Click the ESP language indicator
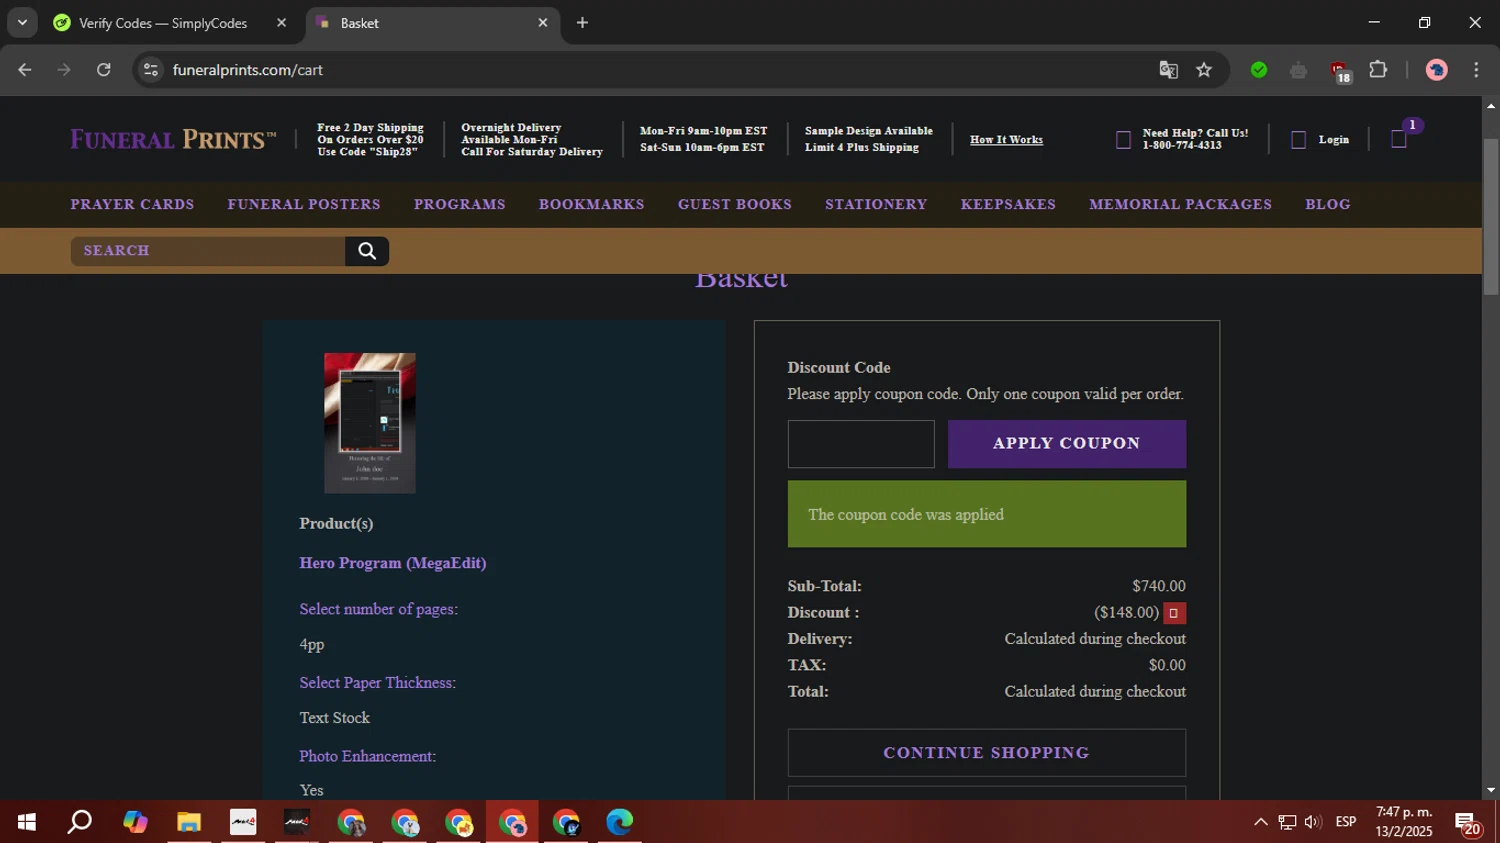Screen dimensions: 1500x843 point(1346,822)
